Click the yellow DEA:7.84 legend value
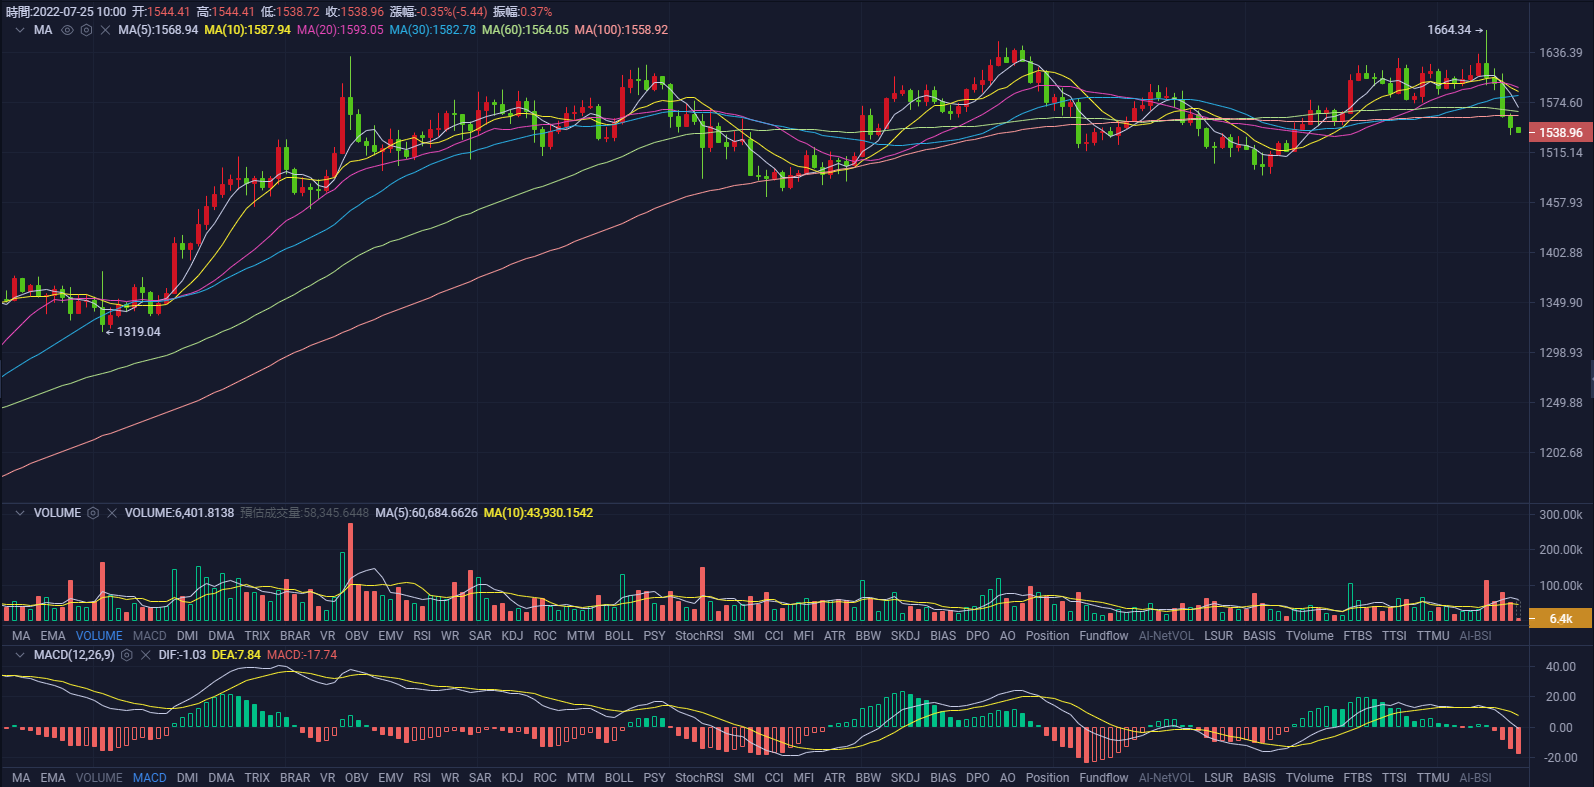Image resolution: width=1594 pixels, height=787 pixels. click(x=236, y=655)
